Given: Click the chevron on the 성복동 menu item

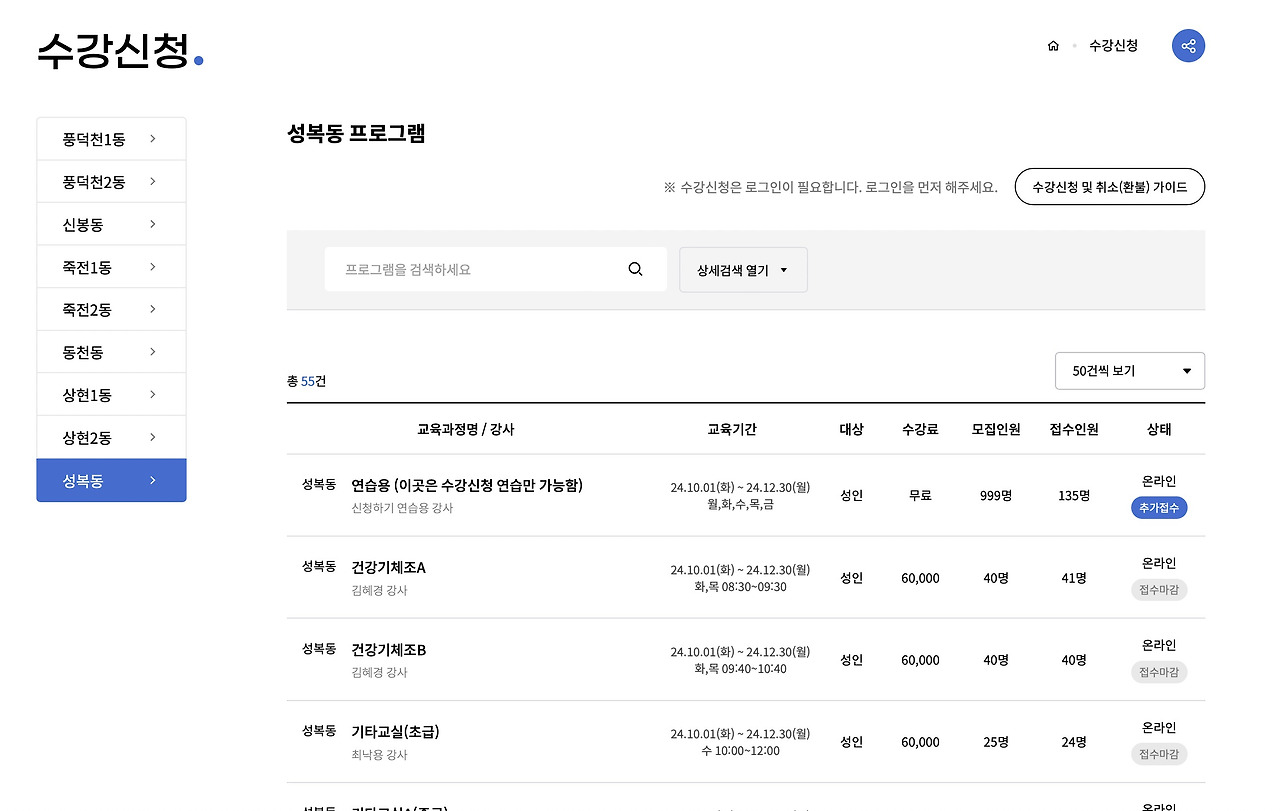Looking at the screenshot, I should 152,480.
